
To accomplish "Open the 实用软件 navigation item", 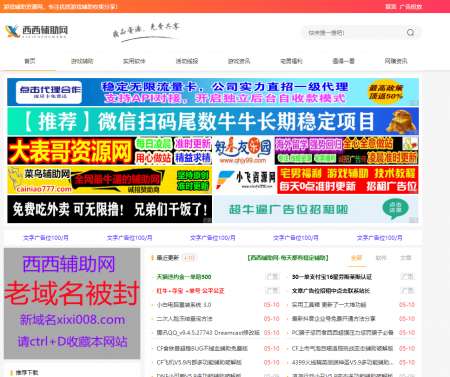I will point(134,61).
